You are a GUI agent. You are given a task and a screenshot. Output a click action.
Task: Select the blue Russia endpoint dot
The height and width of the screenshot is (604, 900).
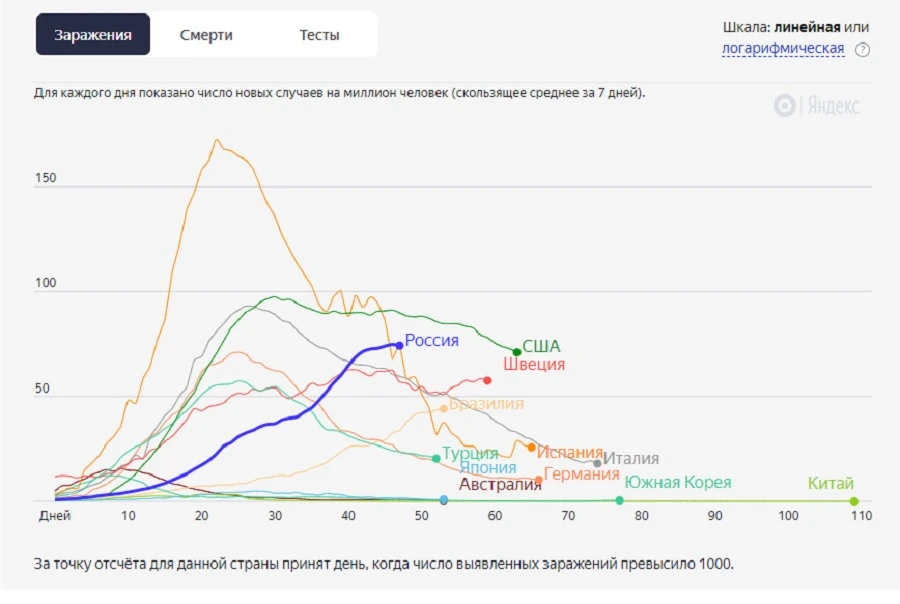pos(399,346)
